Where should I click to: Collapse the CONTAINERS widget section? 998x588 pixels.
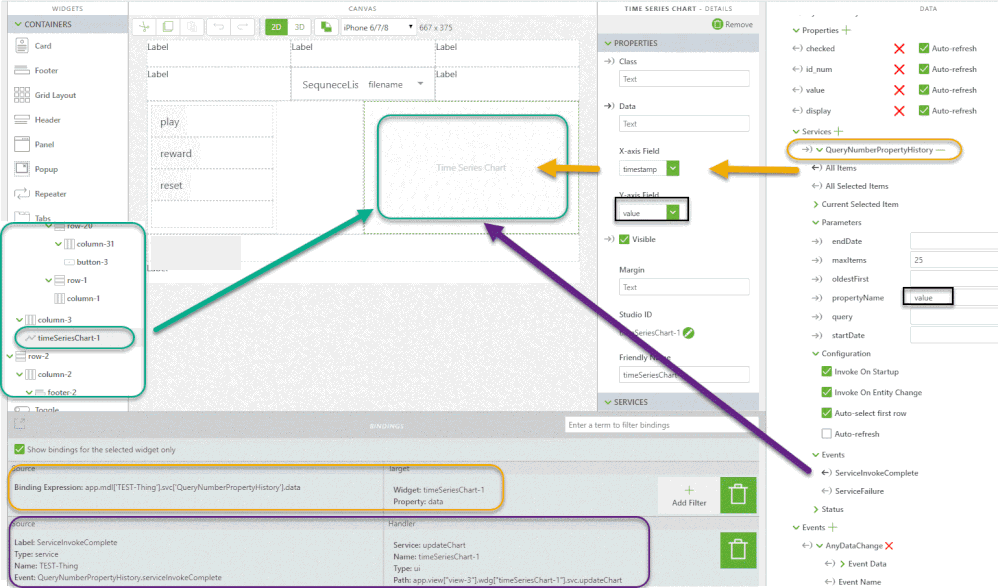tap(18, 24)
